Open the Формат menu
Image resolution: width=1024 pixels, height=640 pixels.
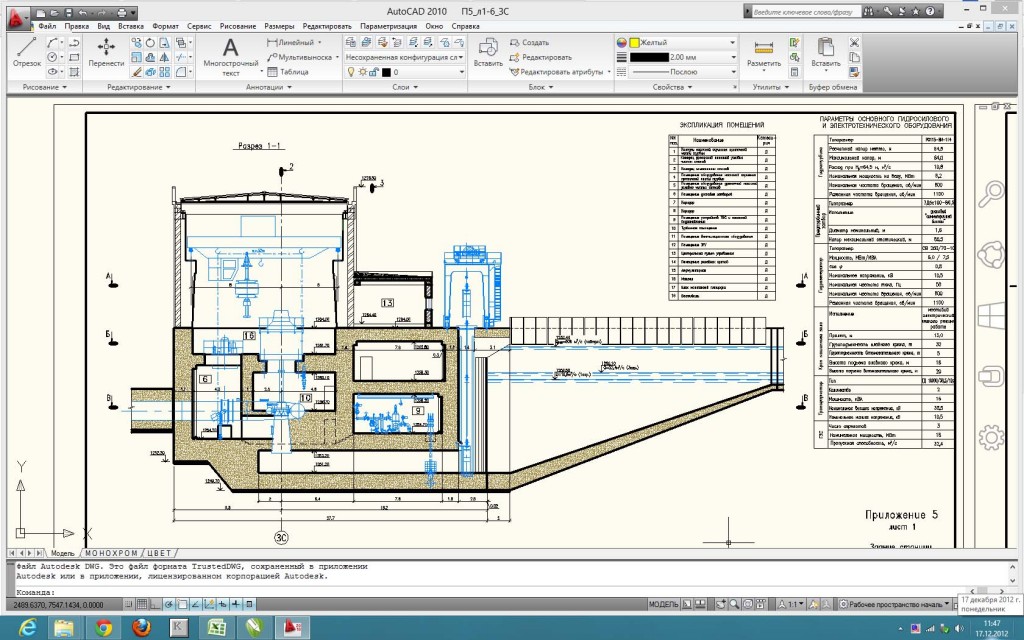[x=165, y=27]
